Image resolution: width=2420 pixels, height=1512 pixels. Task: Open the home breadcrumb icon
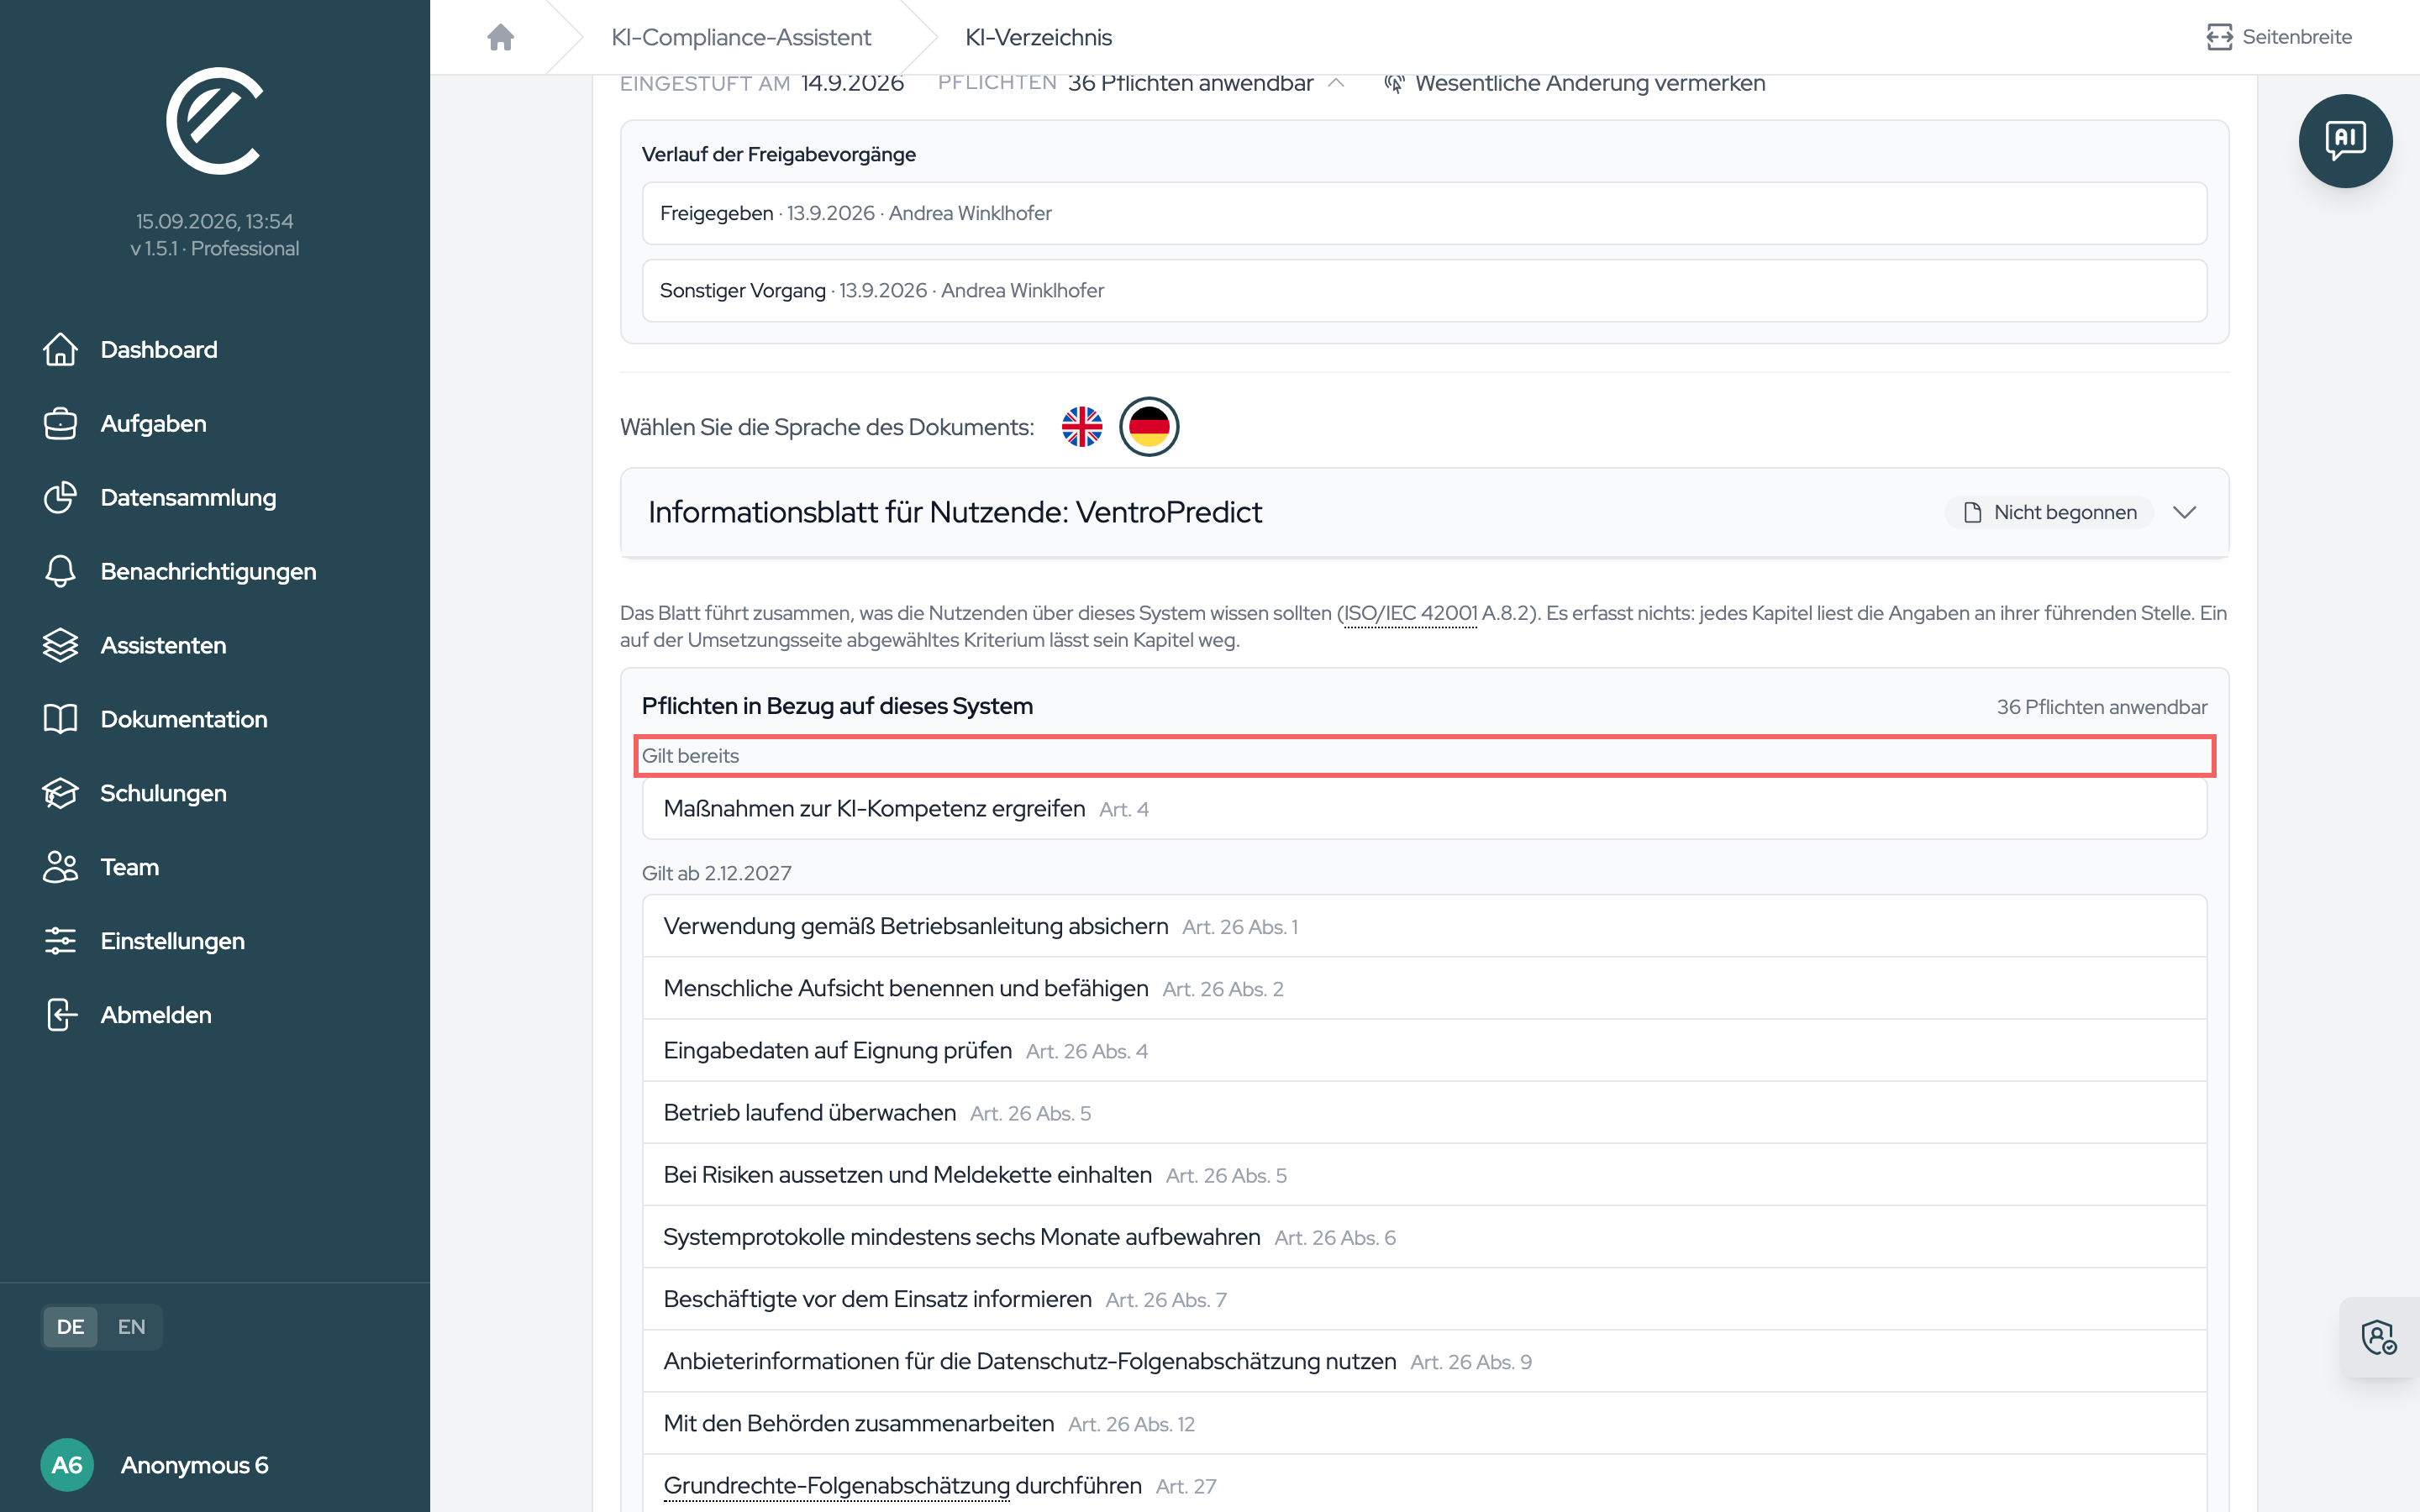501,37
